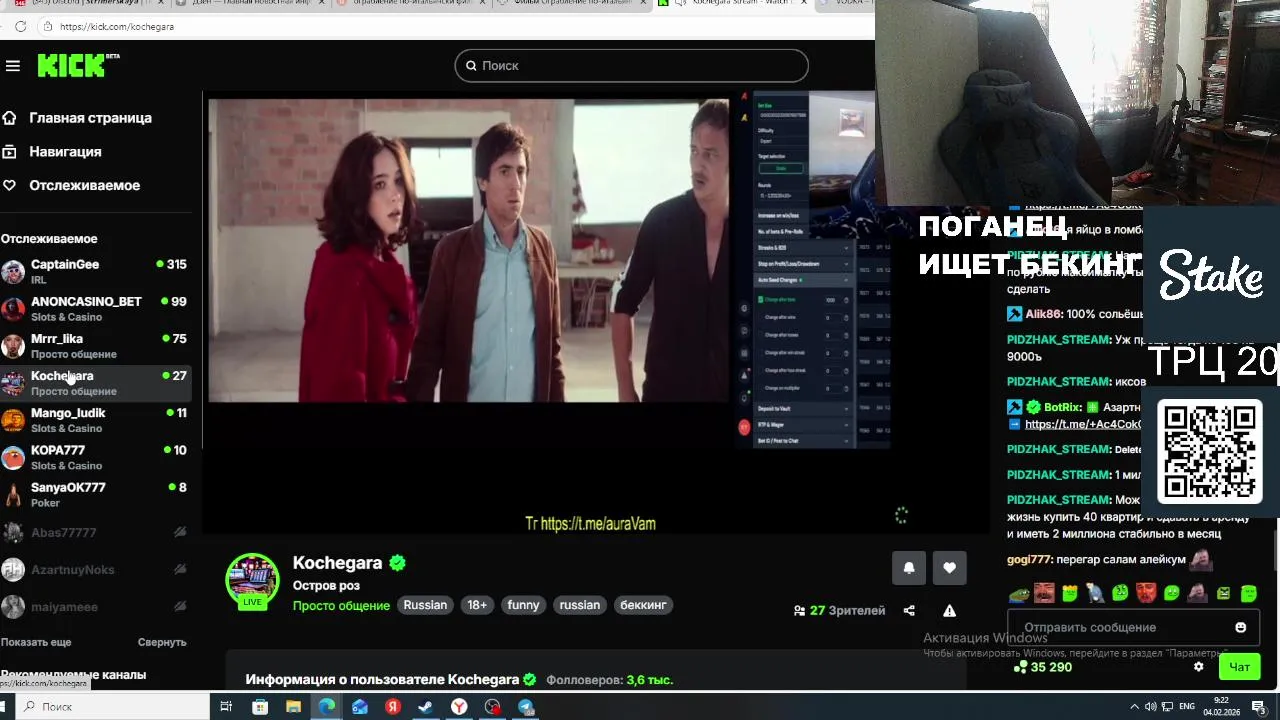Click BotRix username in chat

(x=1063, y=407)
